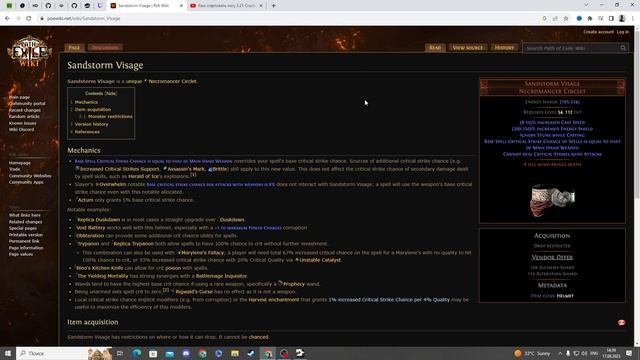
Task: Open Discord from the taskbar
Action: pos(186,353)
